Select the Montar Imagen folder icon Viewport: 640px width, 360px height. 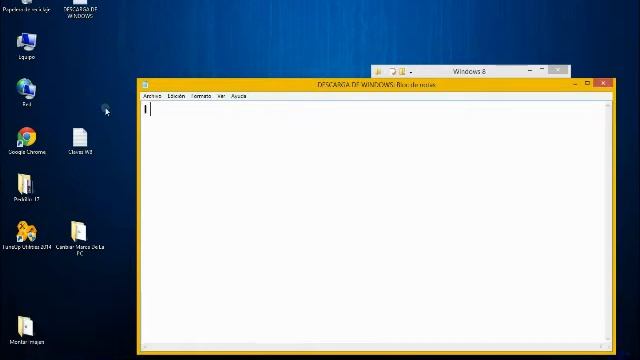pos(27,331)
